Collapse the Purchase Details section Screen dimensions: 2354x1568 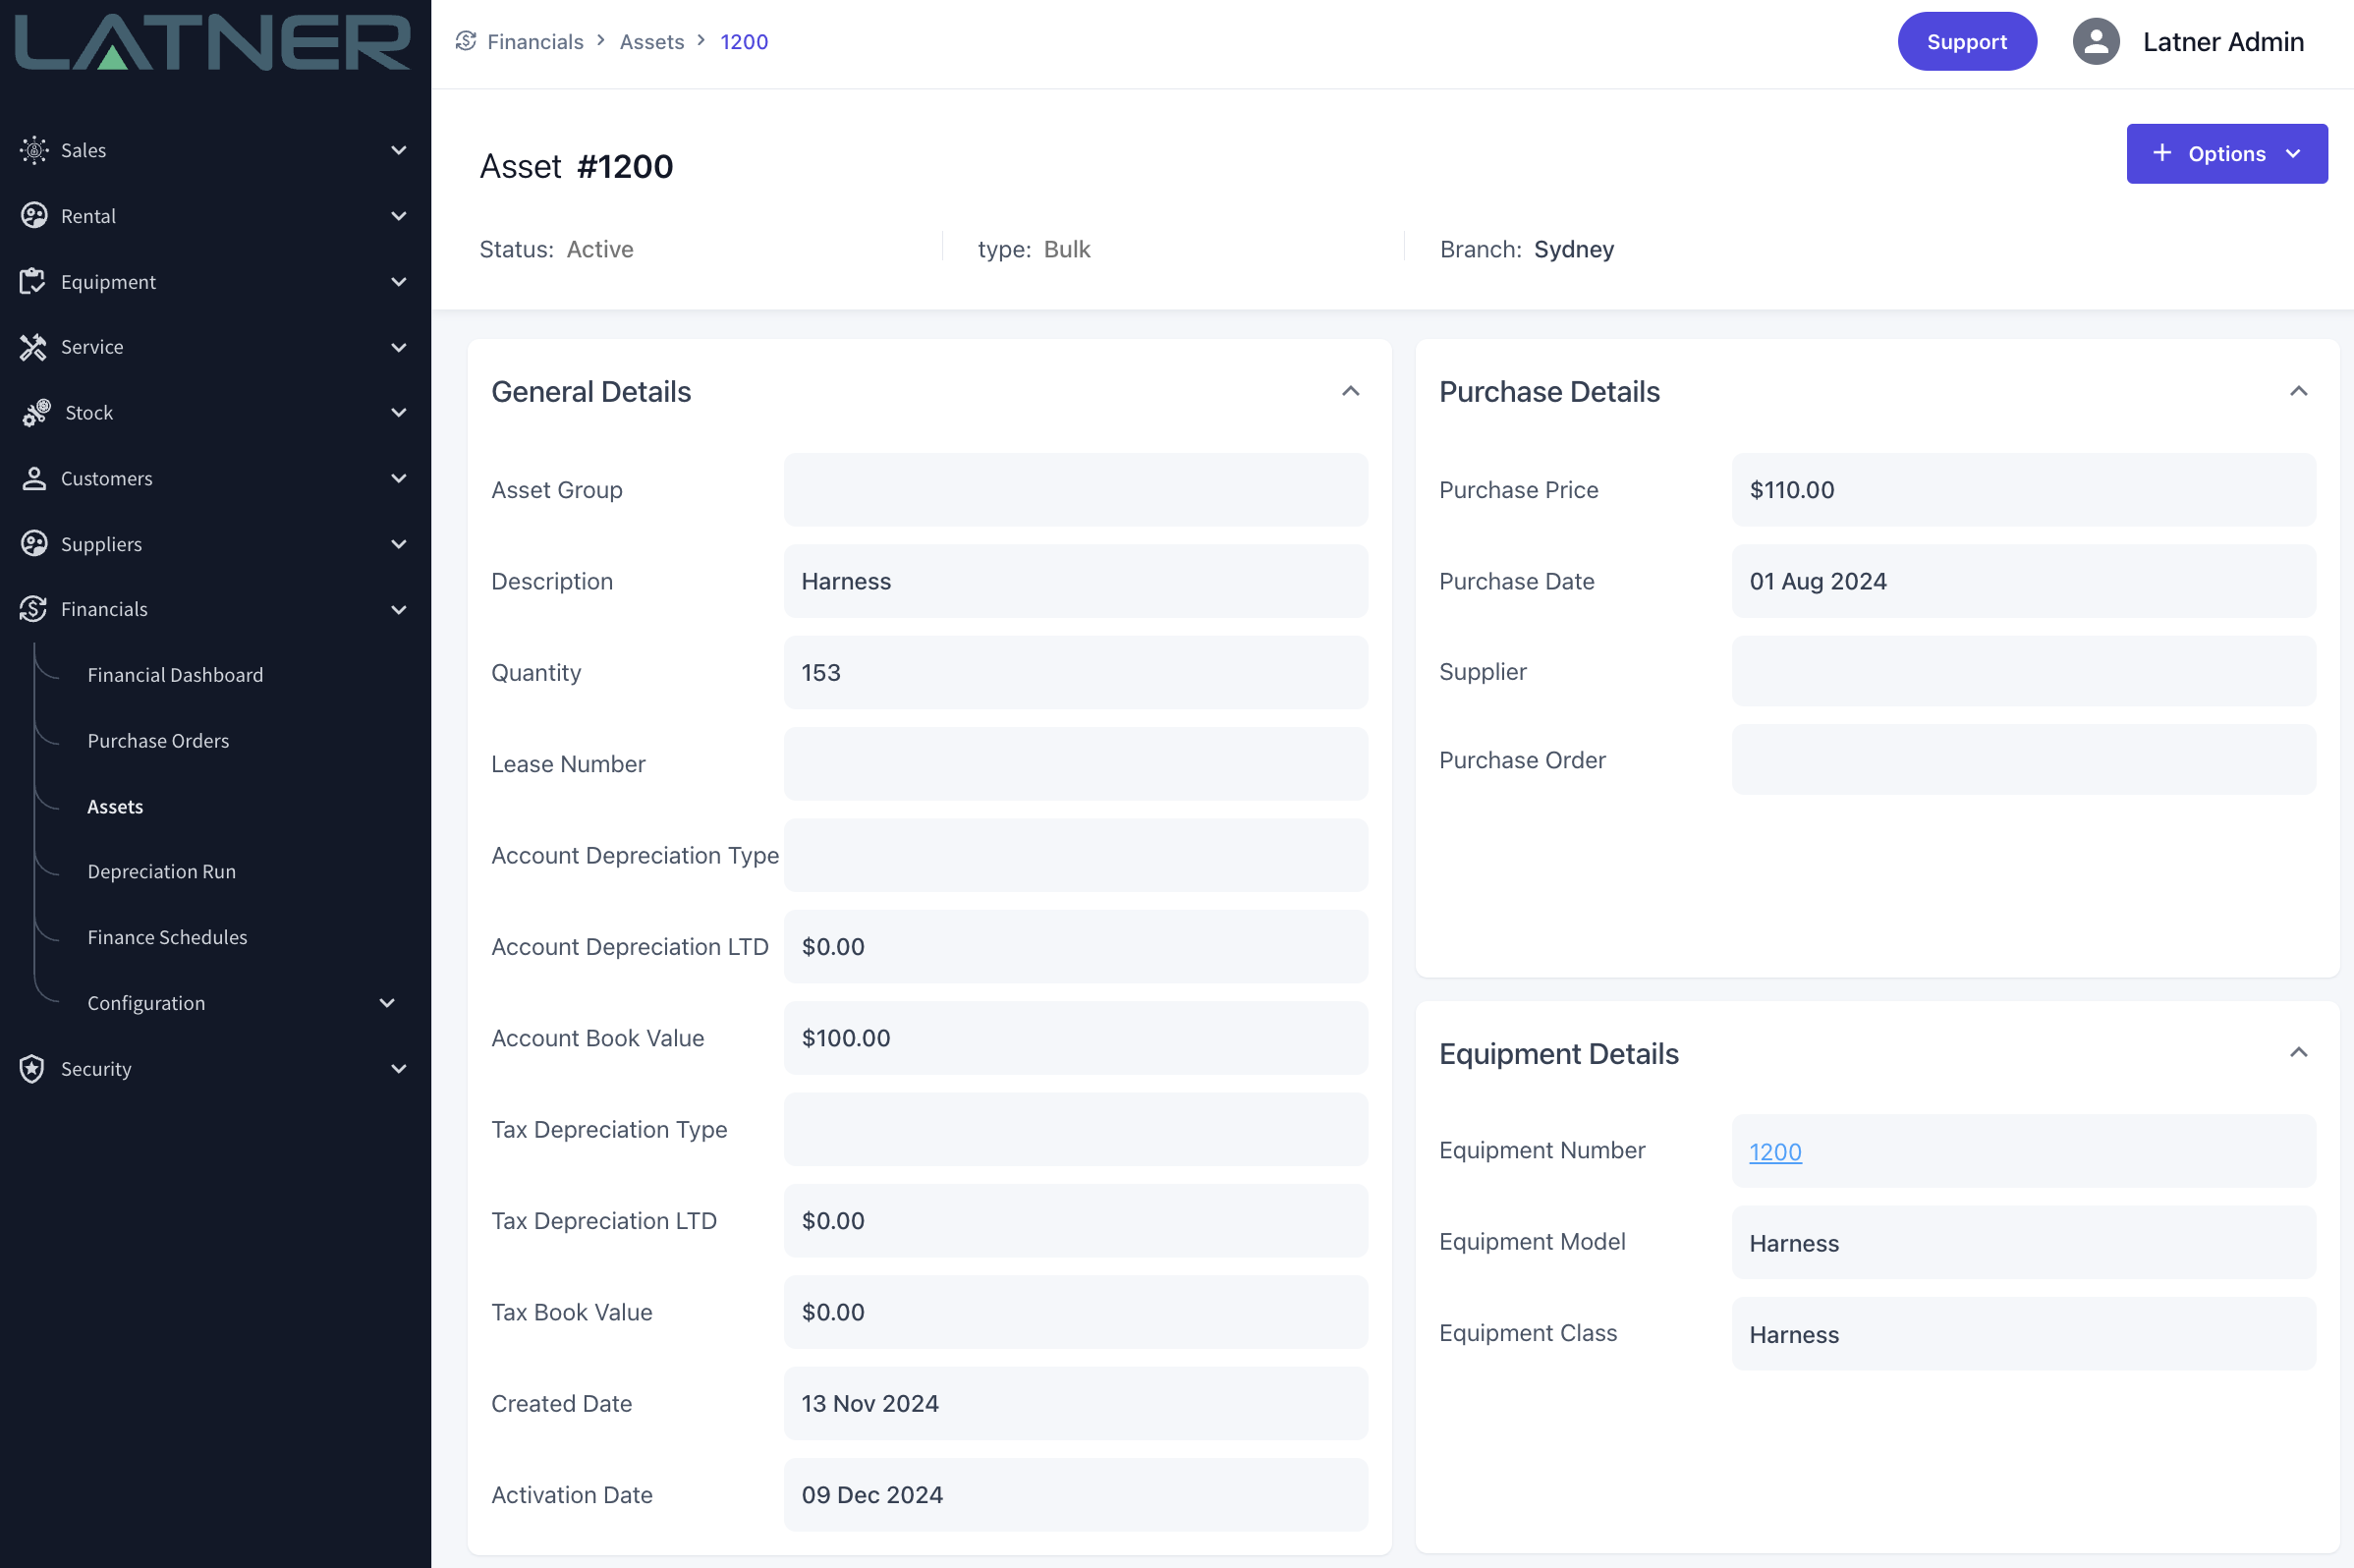[x=2298, y=391]
